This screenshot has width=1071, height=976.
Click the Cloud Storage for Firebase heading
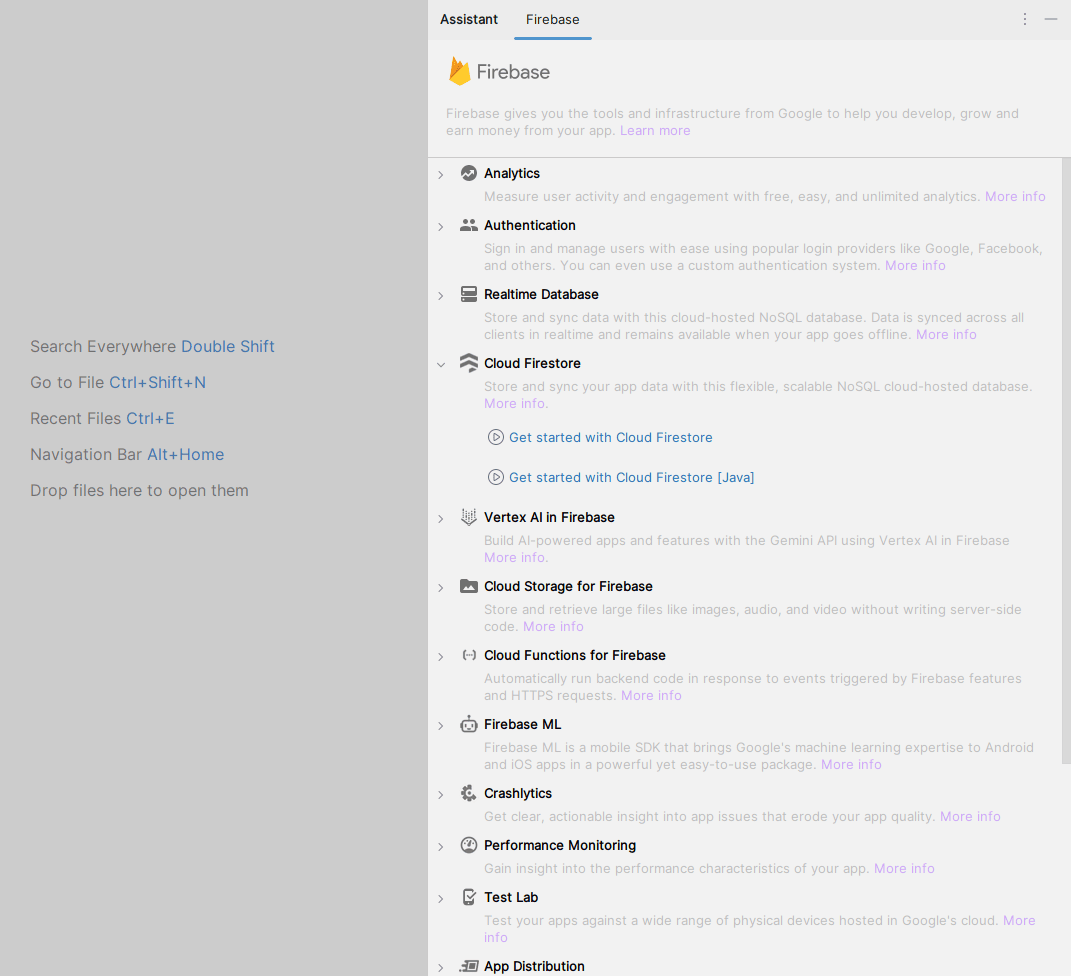tap(568, 586)
